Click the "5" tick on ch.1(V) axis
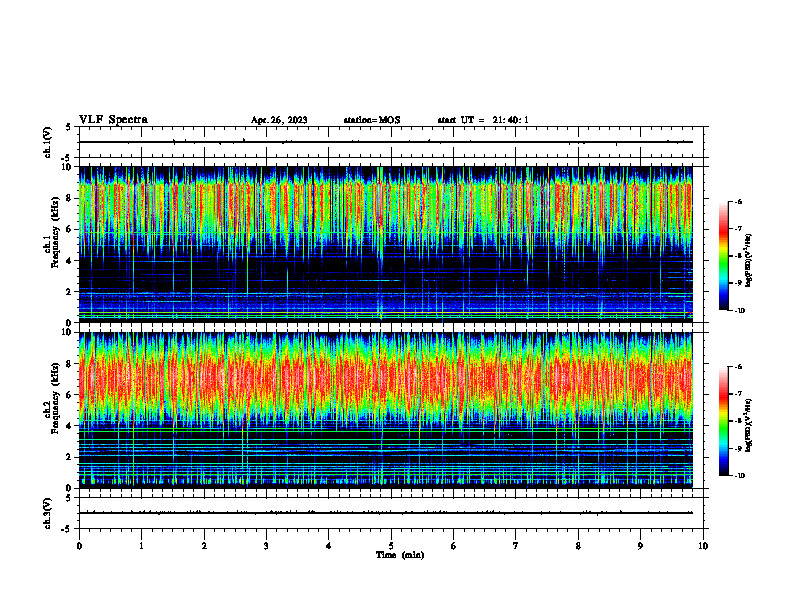 tap(69, 127)
